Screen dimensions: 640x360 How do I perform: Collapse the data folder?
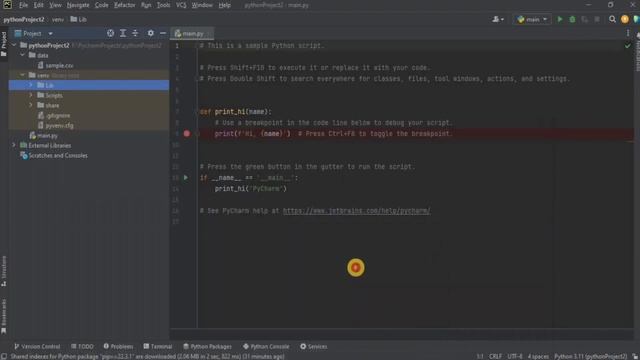tap(23, 55)
